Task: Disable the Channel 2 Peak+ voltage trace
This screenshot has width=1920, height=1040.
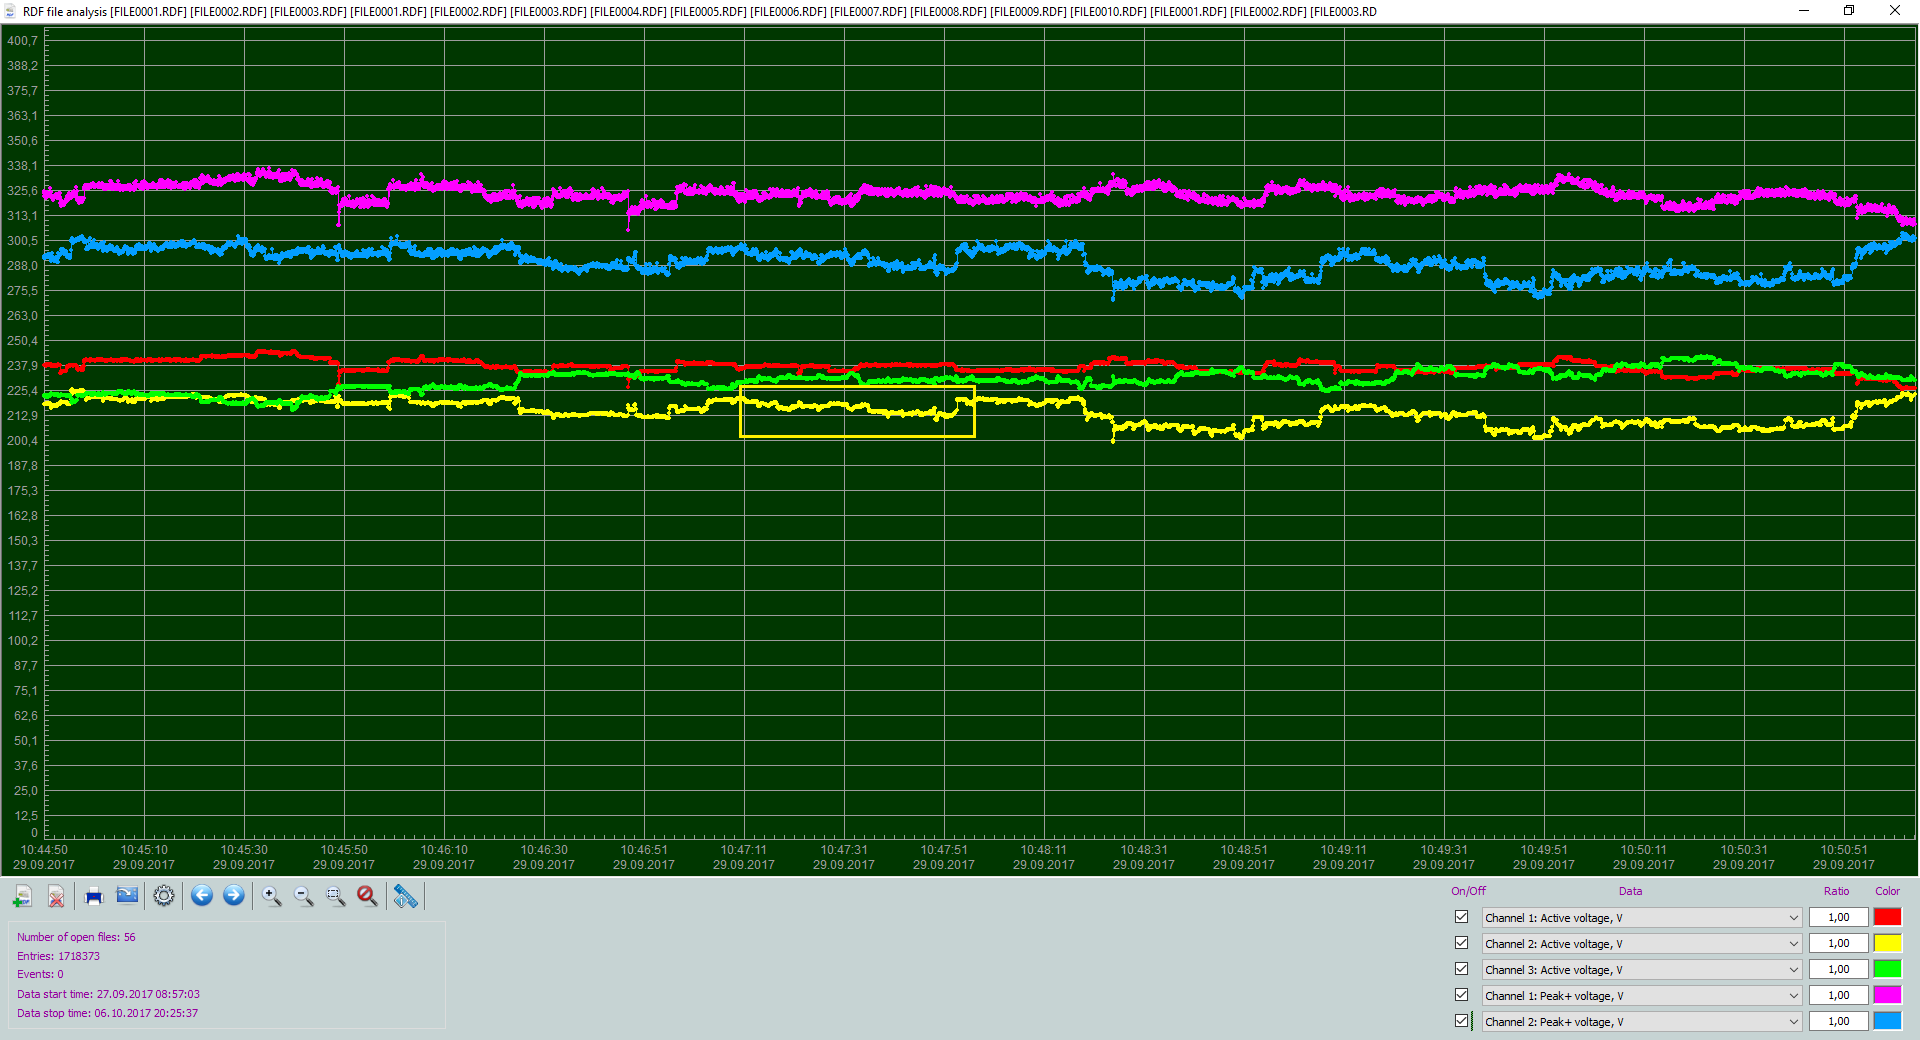Action: pyautogui.click(x=1462, y=1021)
